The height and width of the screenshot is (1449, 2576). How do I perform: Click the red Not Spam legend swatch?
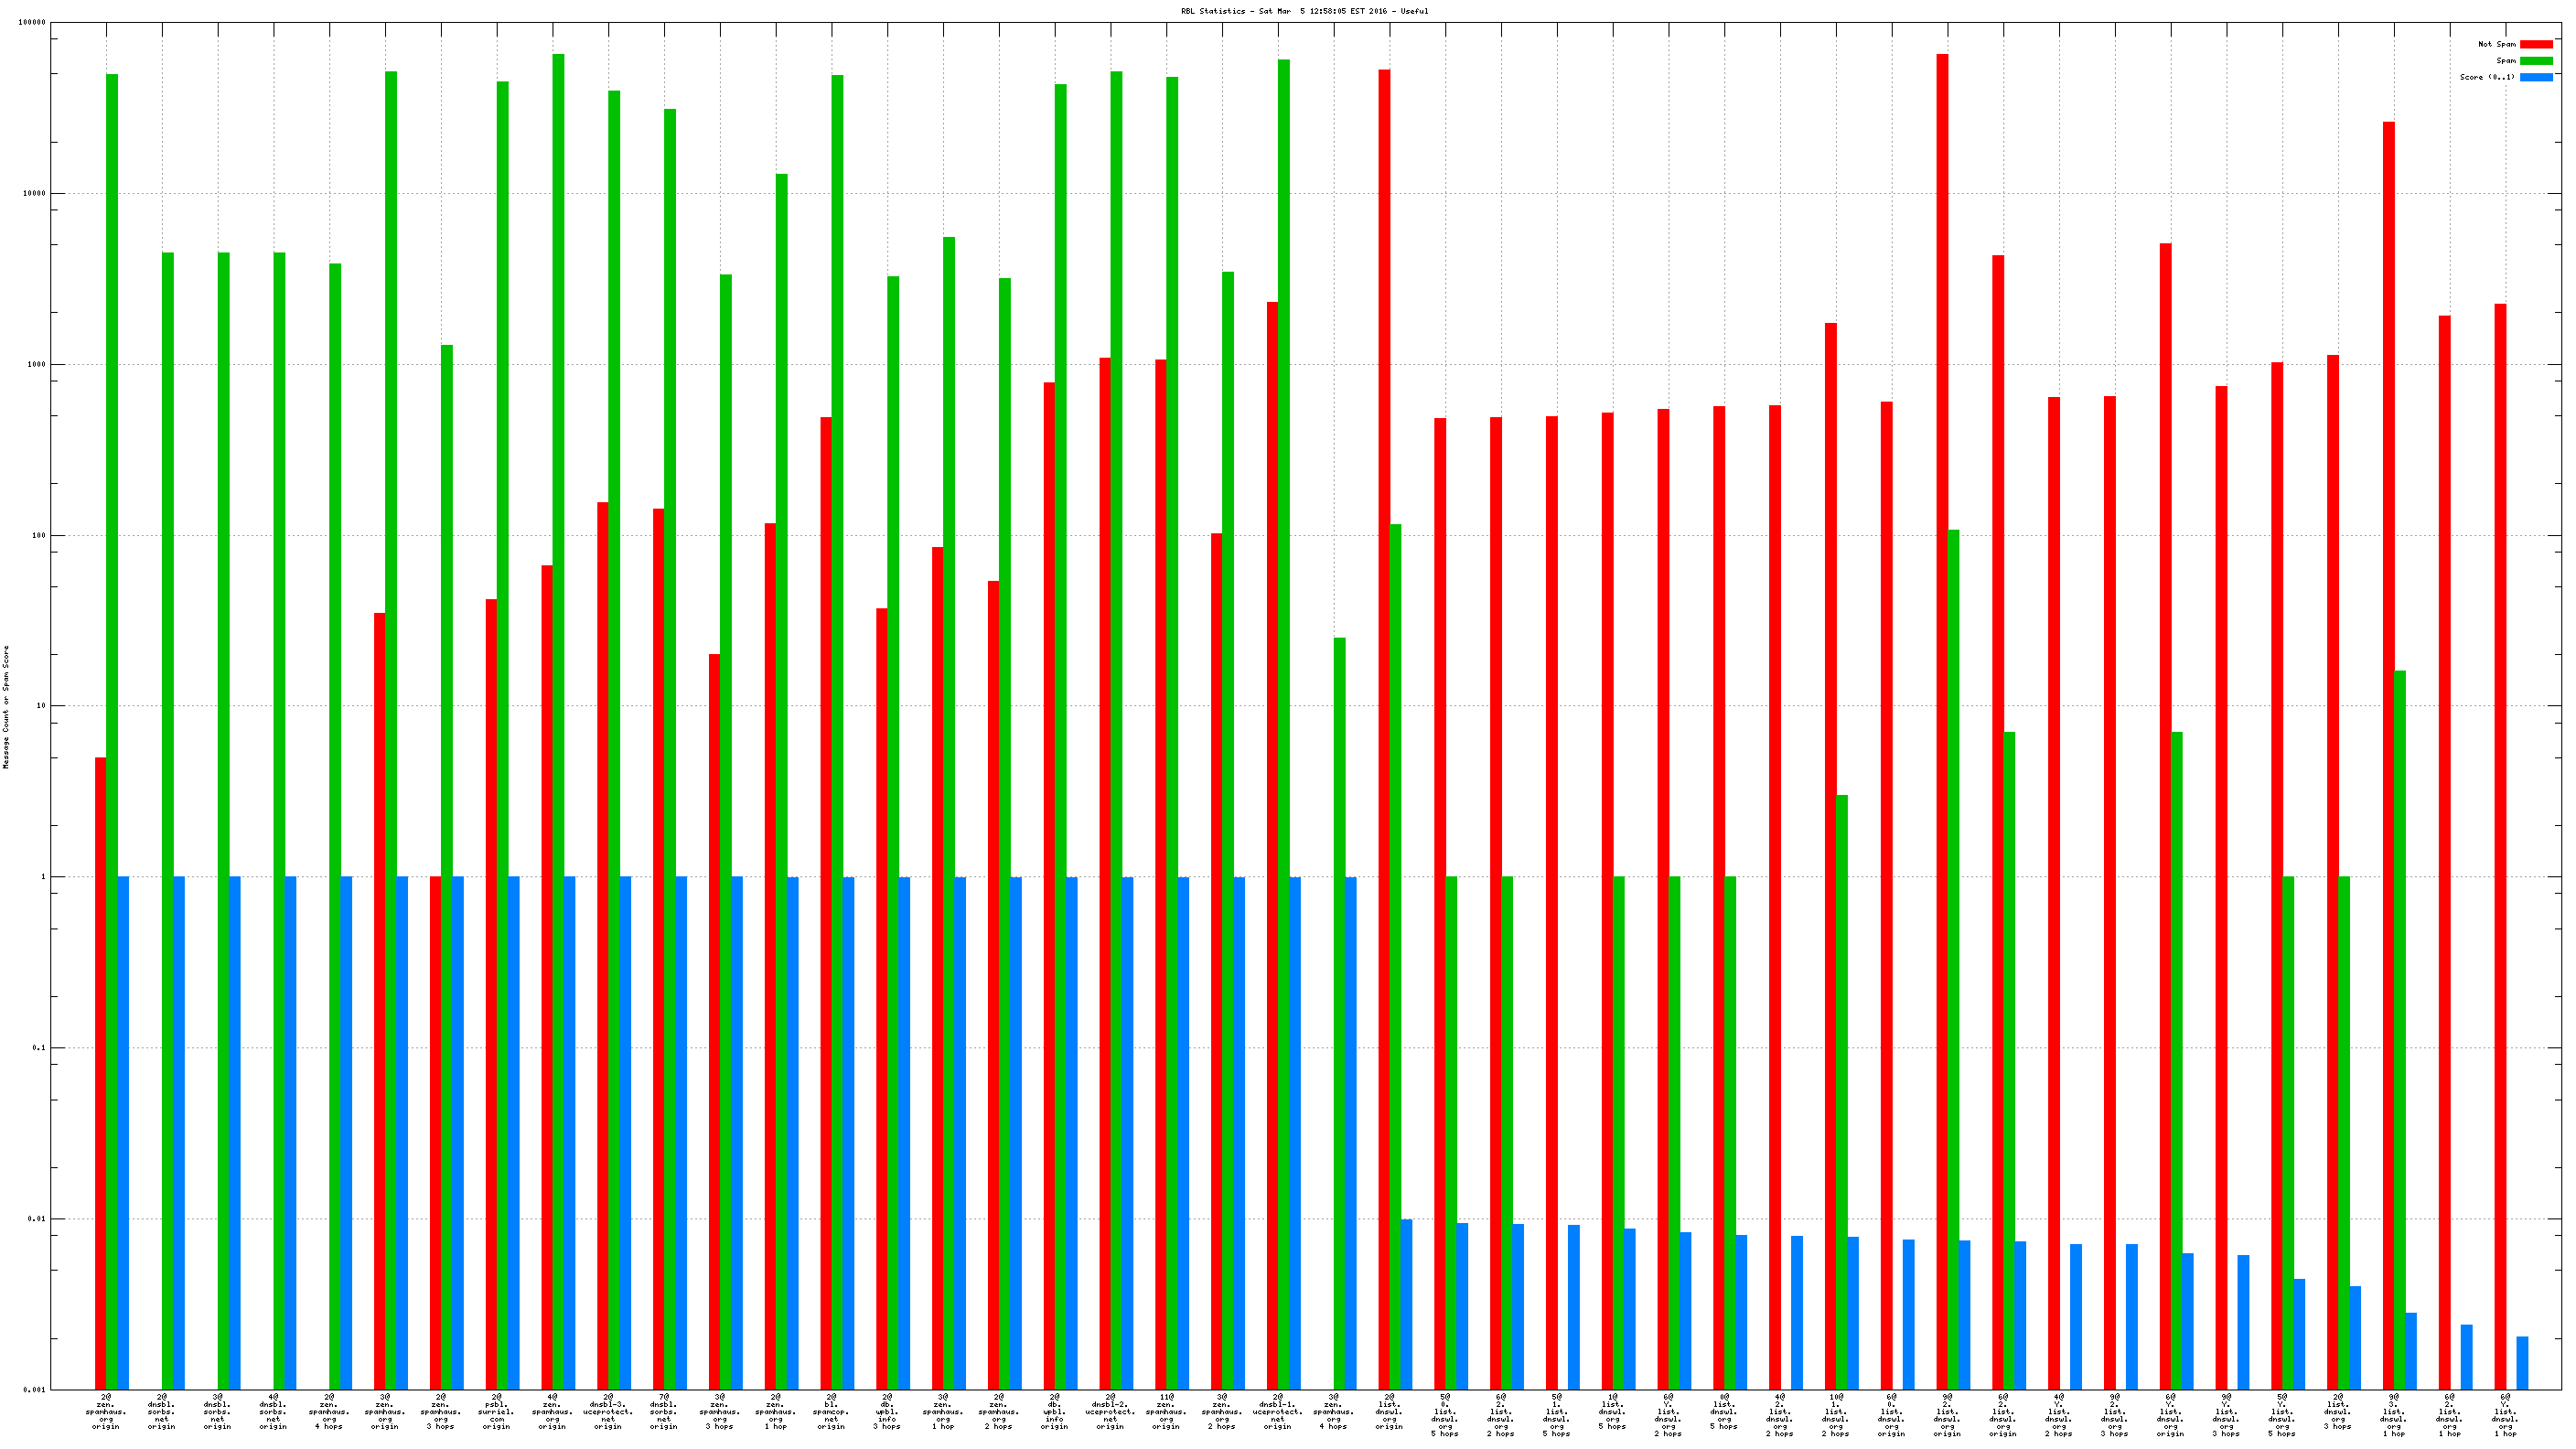click(x=2535, y=44)
